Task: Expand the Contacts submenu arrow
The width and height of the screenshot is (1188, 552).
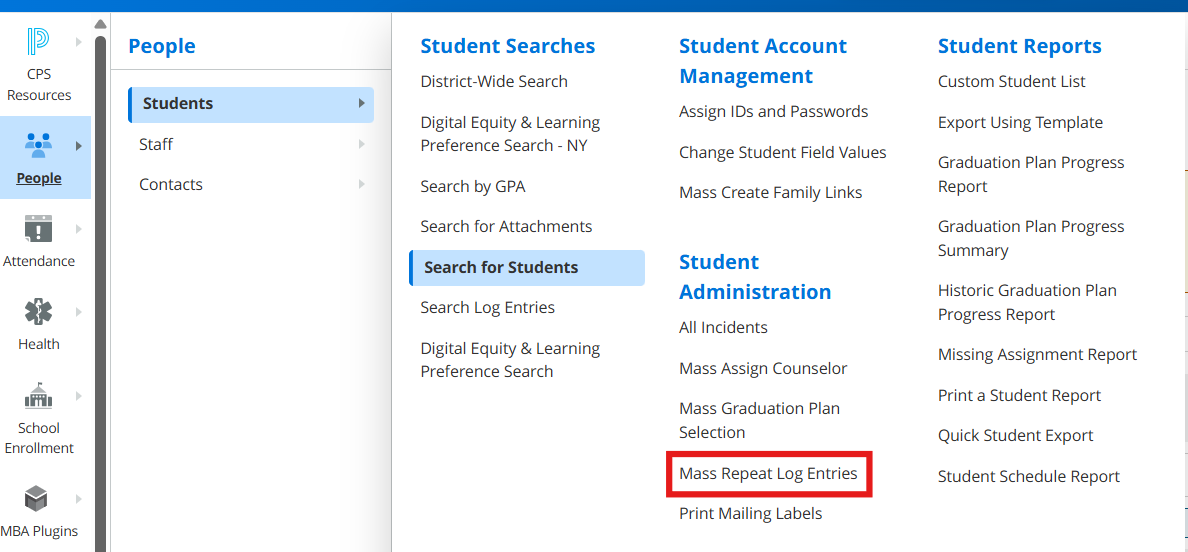Action: tap(362, 184)
